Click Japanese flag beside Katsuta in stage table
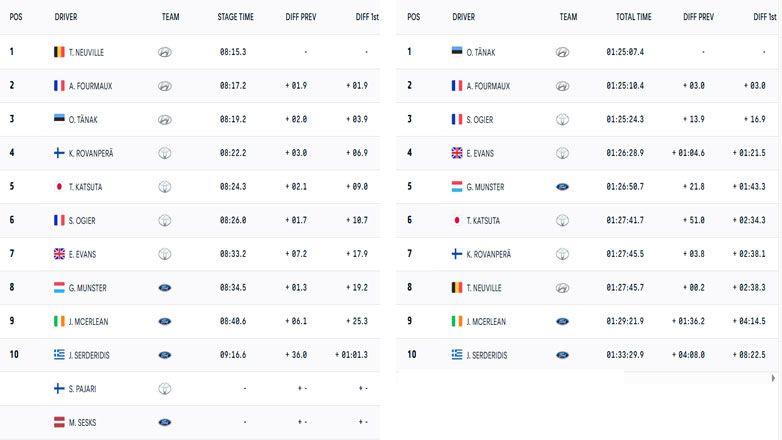This screenshot has width=782, height=440. tap(59, 187)
